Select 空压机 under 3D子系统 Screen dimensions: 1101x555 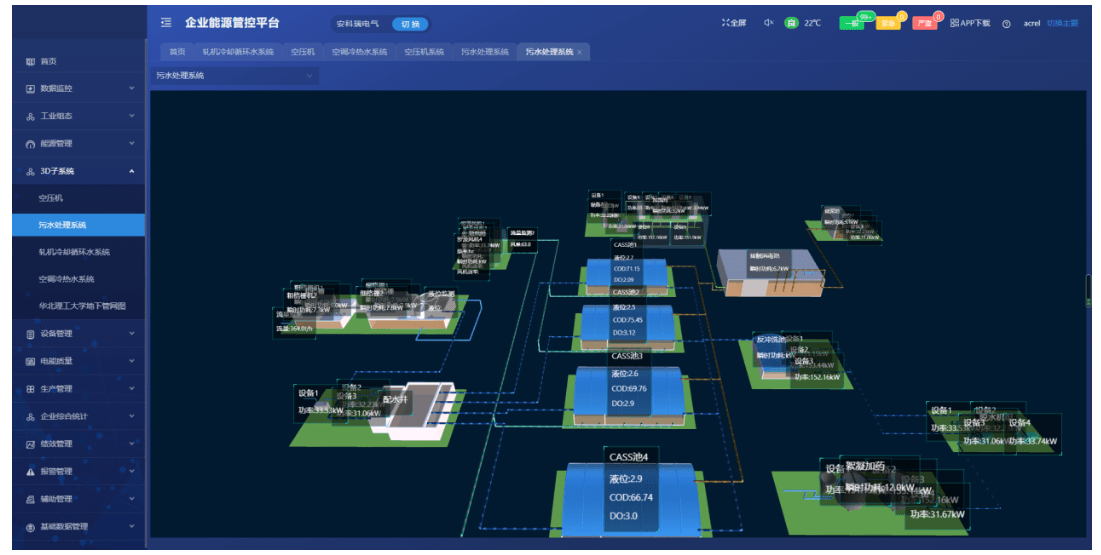(x=79, y=199)
